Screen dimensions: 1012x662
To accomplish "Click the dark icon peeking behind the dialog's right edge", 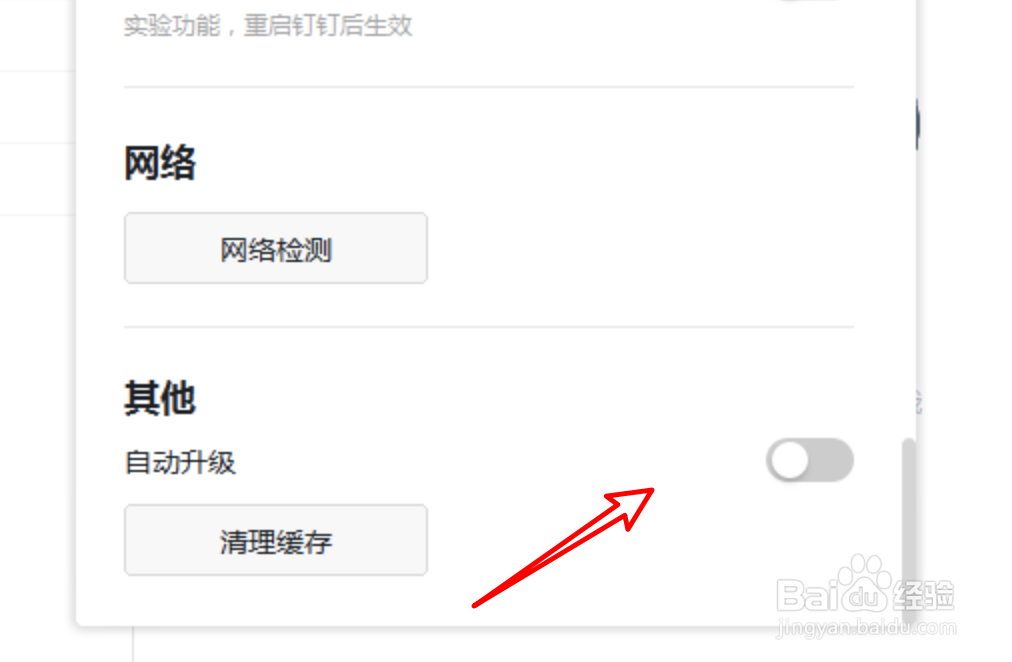I will pyautogui.click(x=917, y=123).
